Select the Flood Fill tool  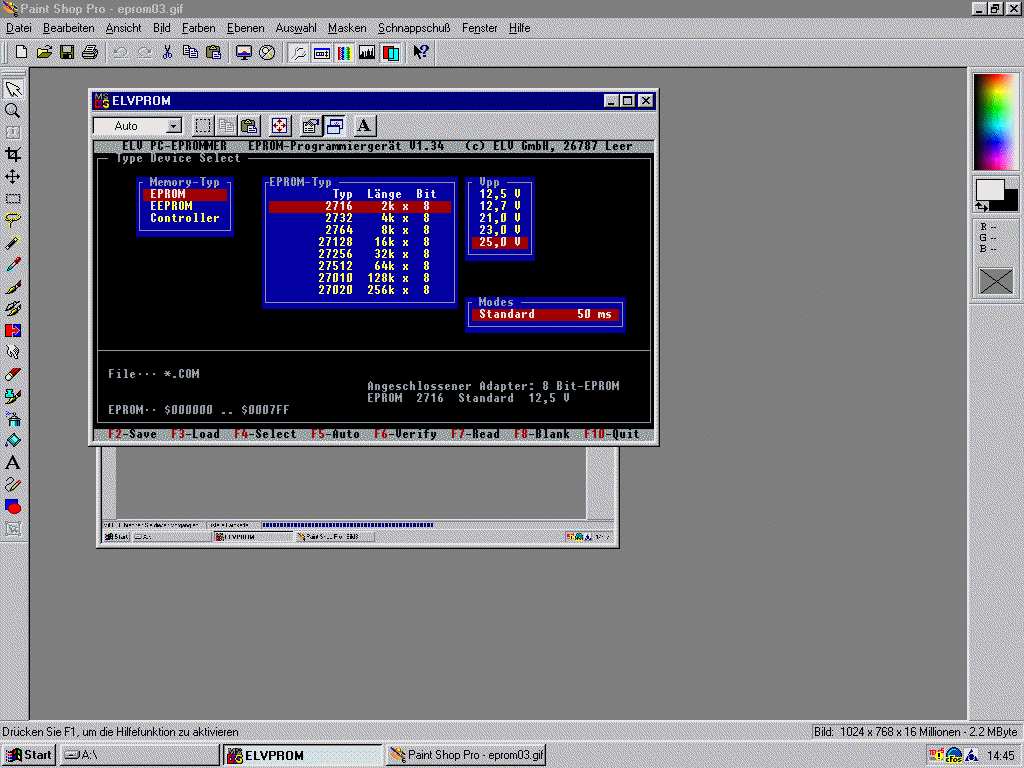click(13, 440)
